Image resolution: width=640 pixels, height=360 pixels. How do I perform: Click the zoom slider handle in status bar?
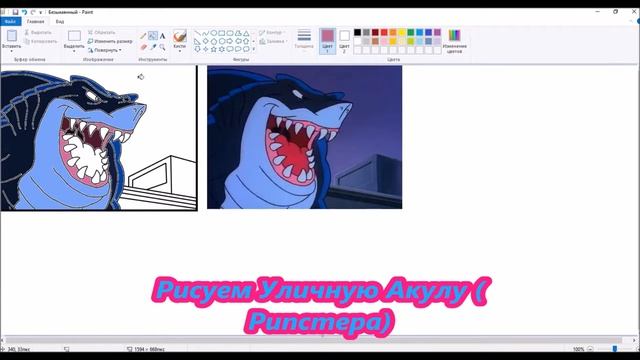click(615, 349)
